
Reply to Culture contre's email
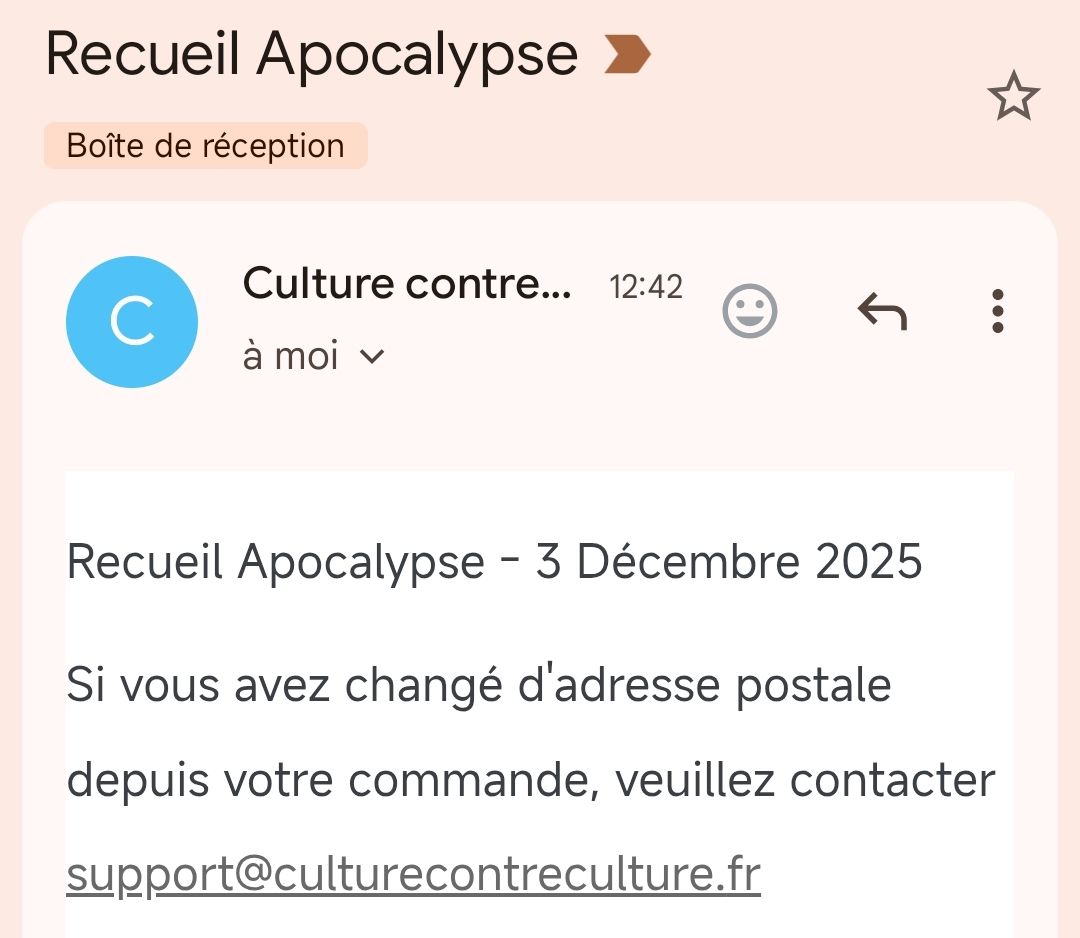(882, 312)
